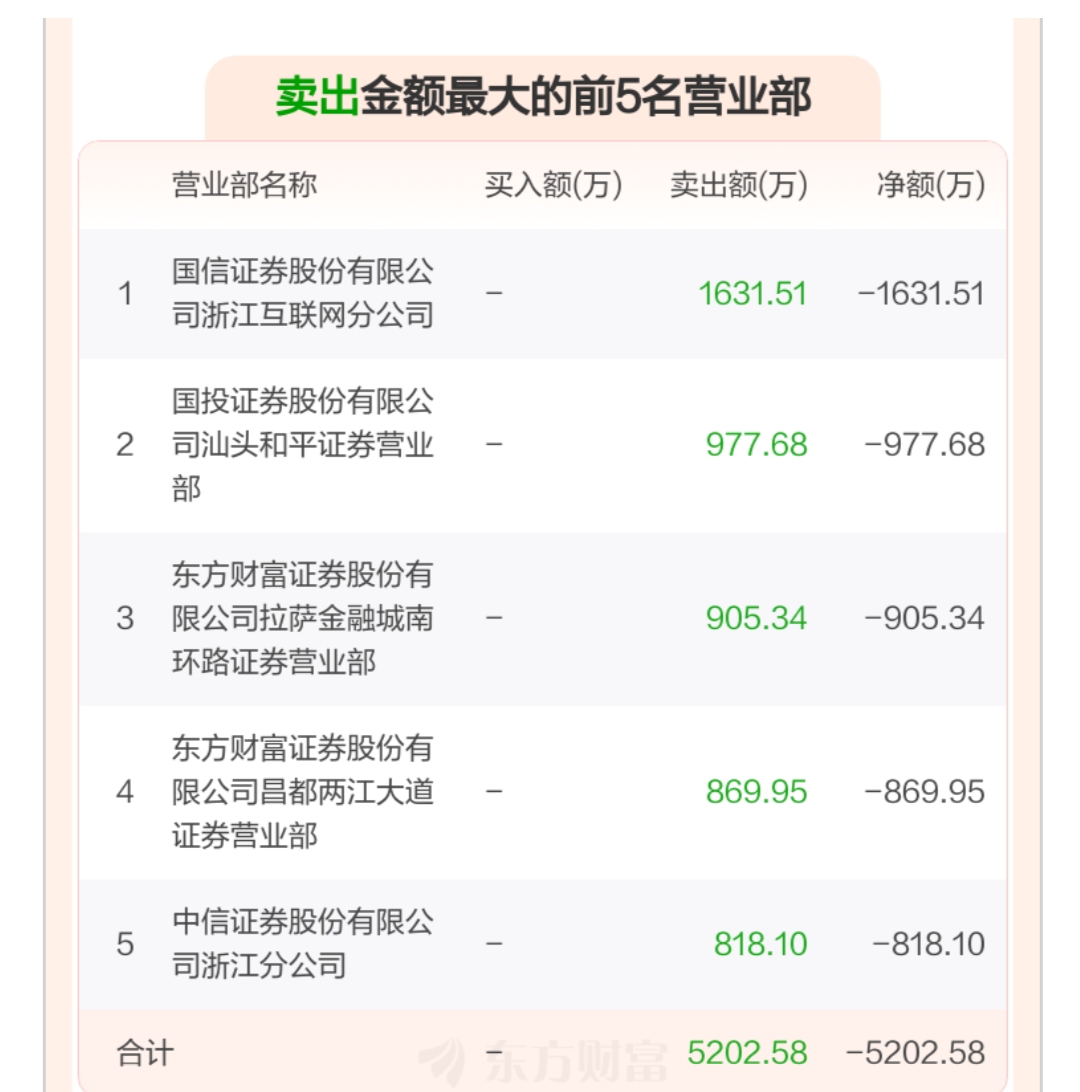Click sell amount 977.68 in green
The height and width of the screenshot is (1092, 1080).
(x=756, y=445)
